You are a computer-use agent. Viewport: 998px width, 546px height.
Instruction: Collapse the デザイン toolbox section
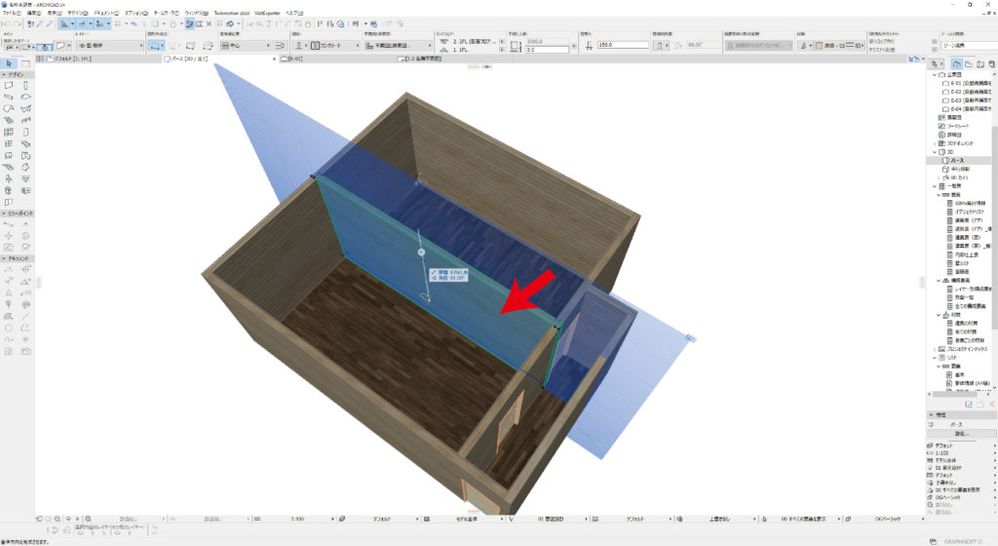click(x=4, y=74)
